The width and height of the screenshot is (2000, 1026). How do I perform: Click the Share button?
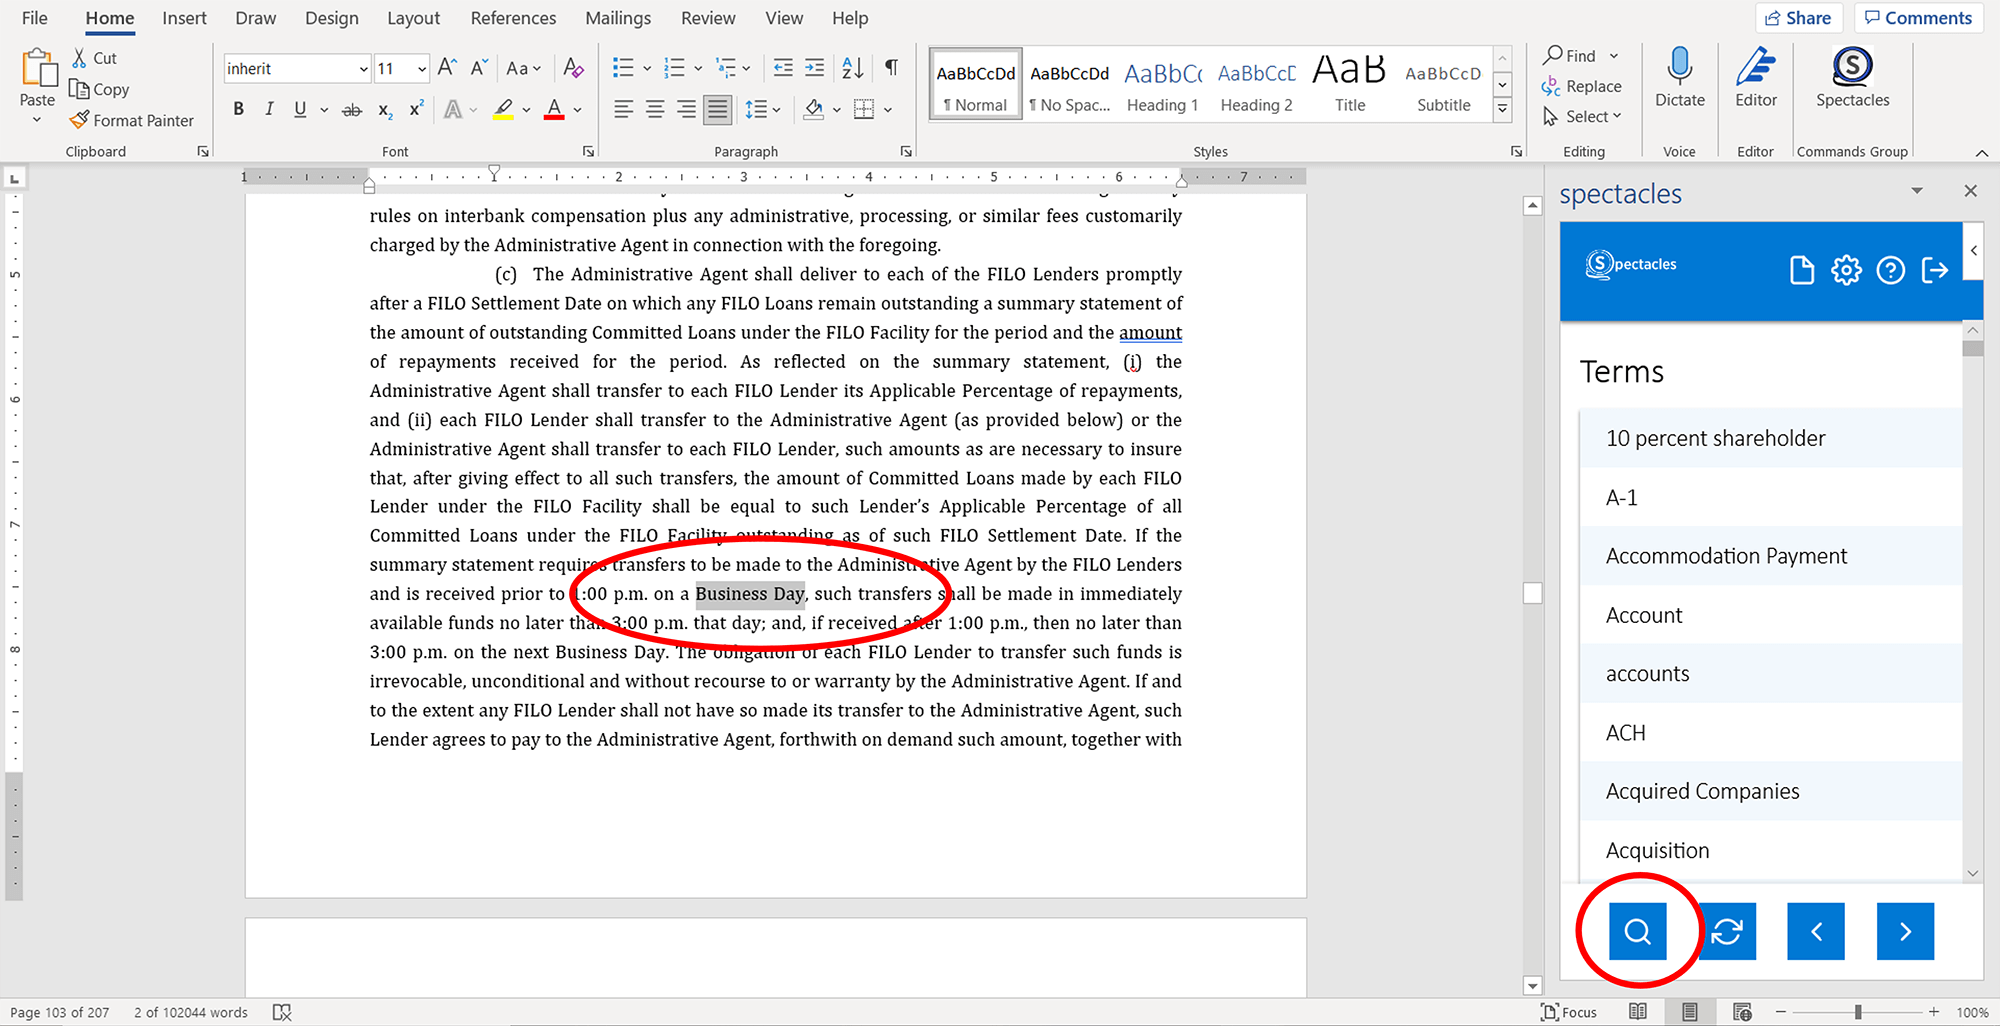[1798, 18]
